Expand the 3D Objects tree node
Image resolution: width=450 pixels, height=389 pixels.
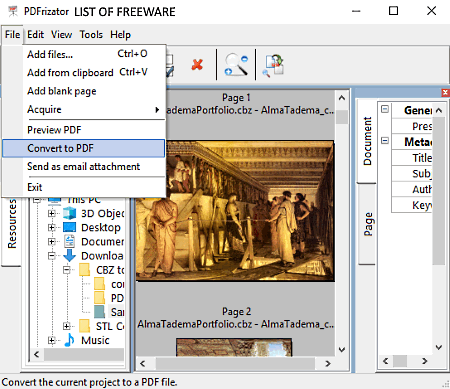[52, 213]
